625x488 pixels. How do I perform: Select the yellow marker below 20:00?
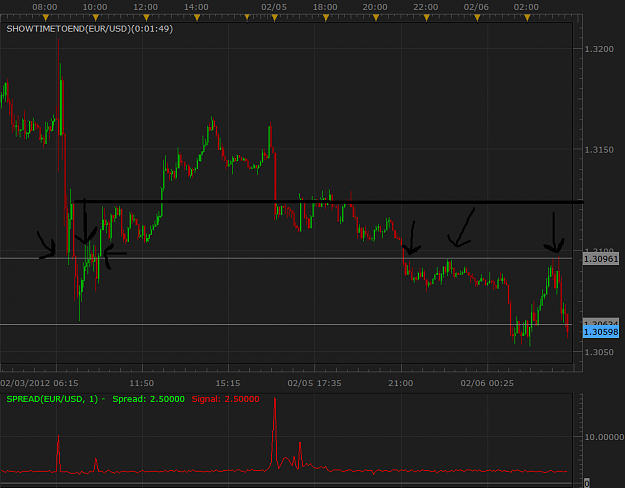pyautogui.click(x=376, y=18)
